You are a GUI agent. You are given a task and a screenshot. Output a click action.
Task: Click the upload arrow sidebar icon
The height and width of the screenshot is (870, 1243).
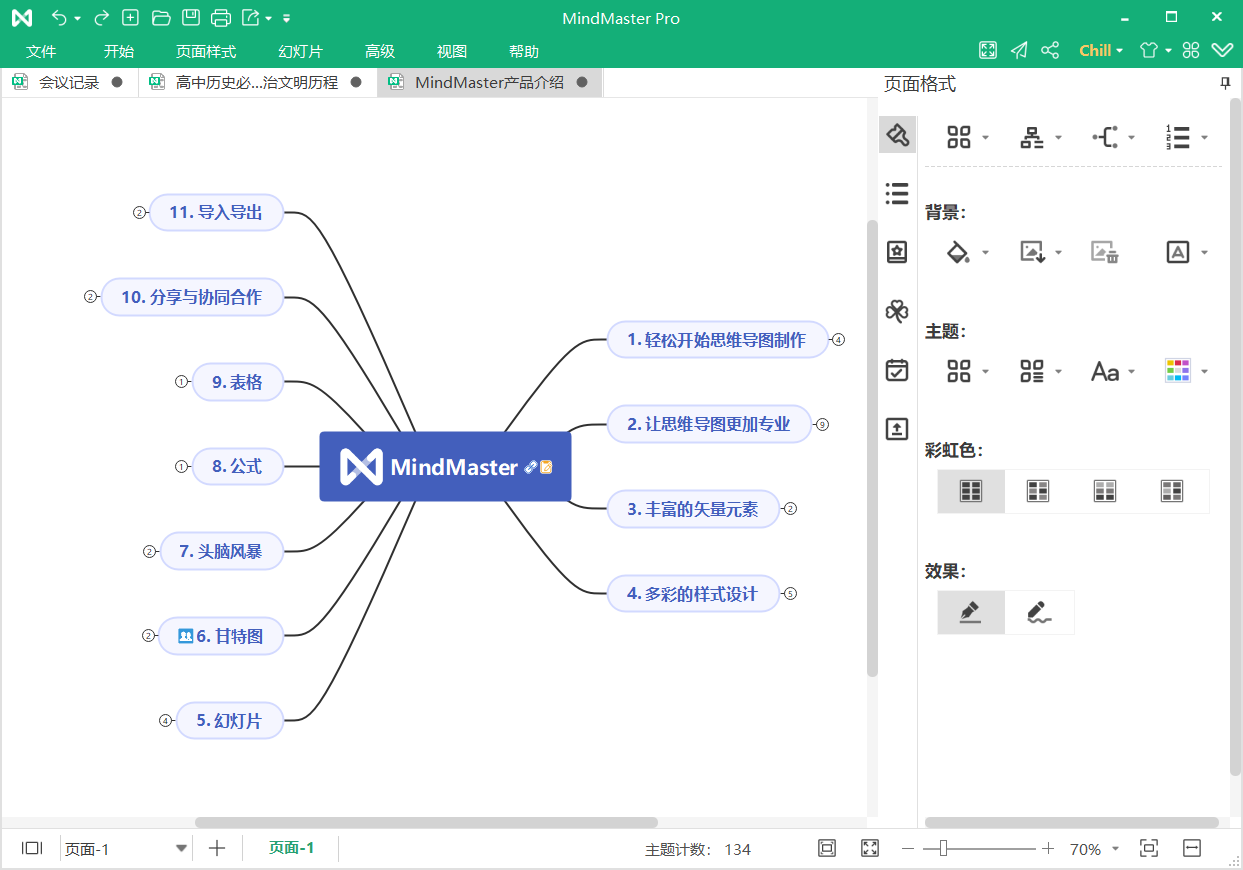click(x=897, y=429)
